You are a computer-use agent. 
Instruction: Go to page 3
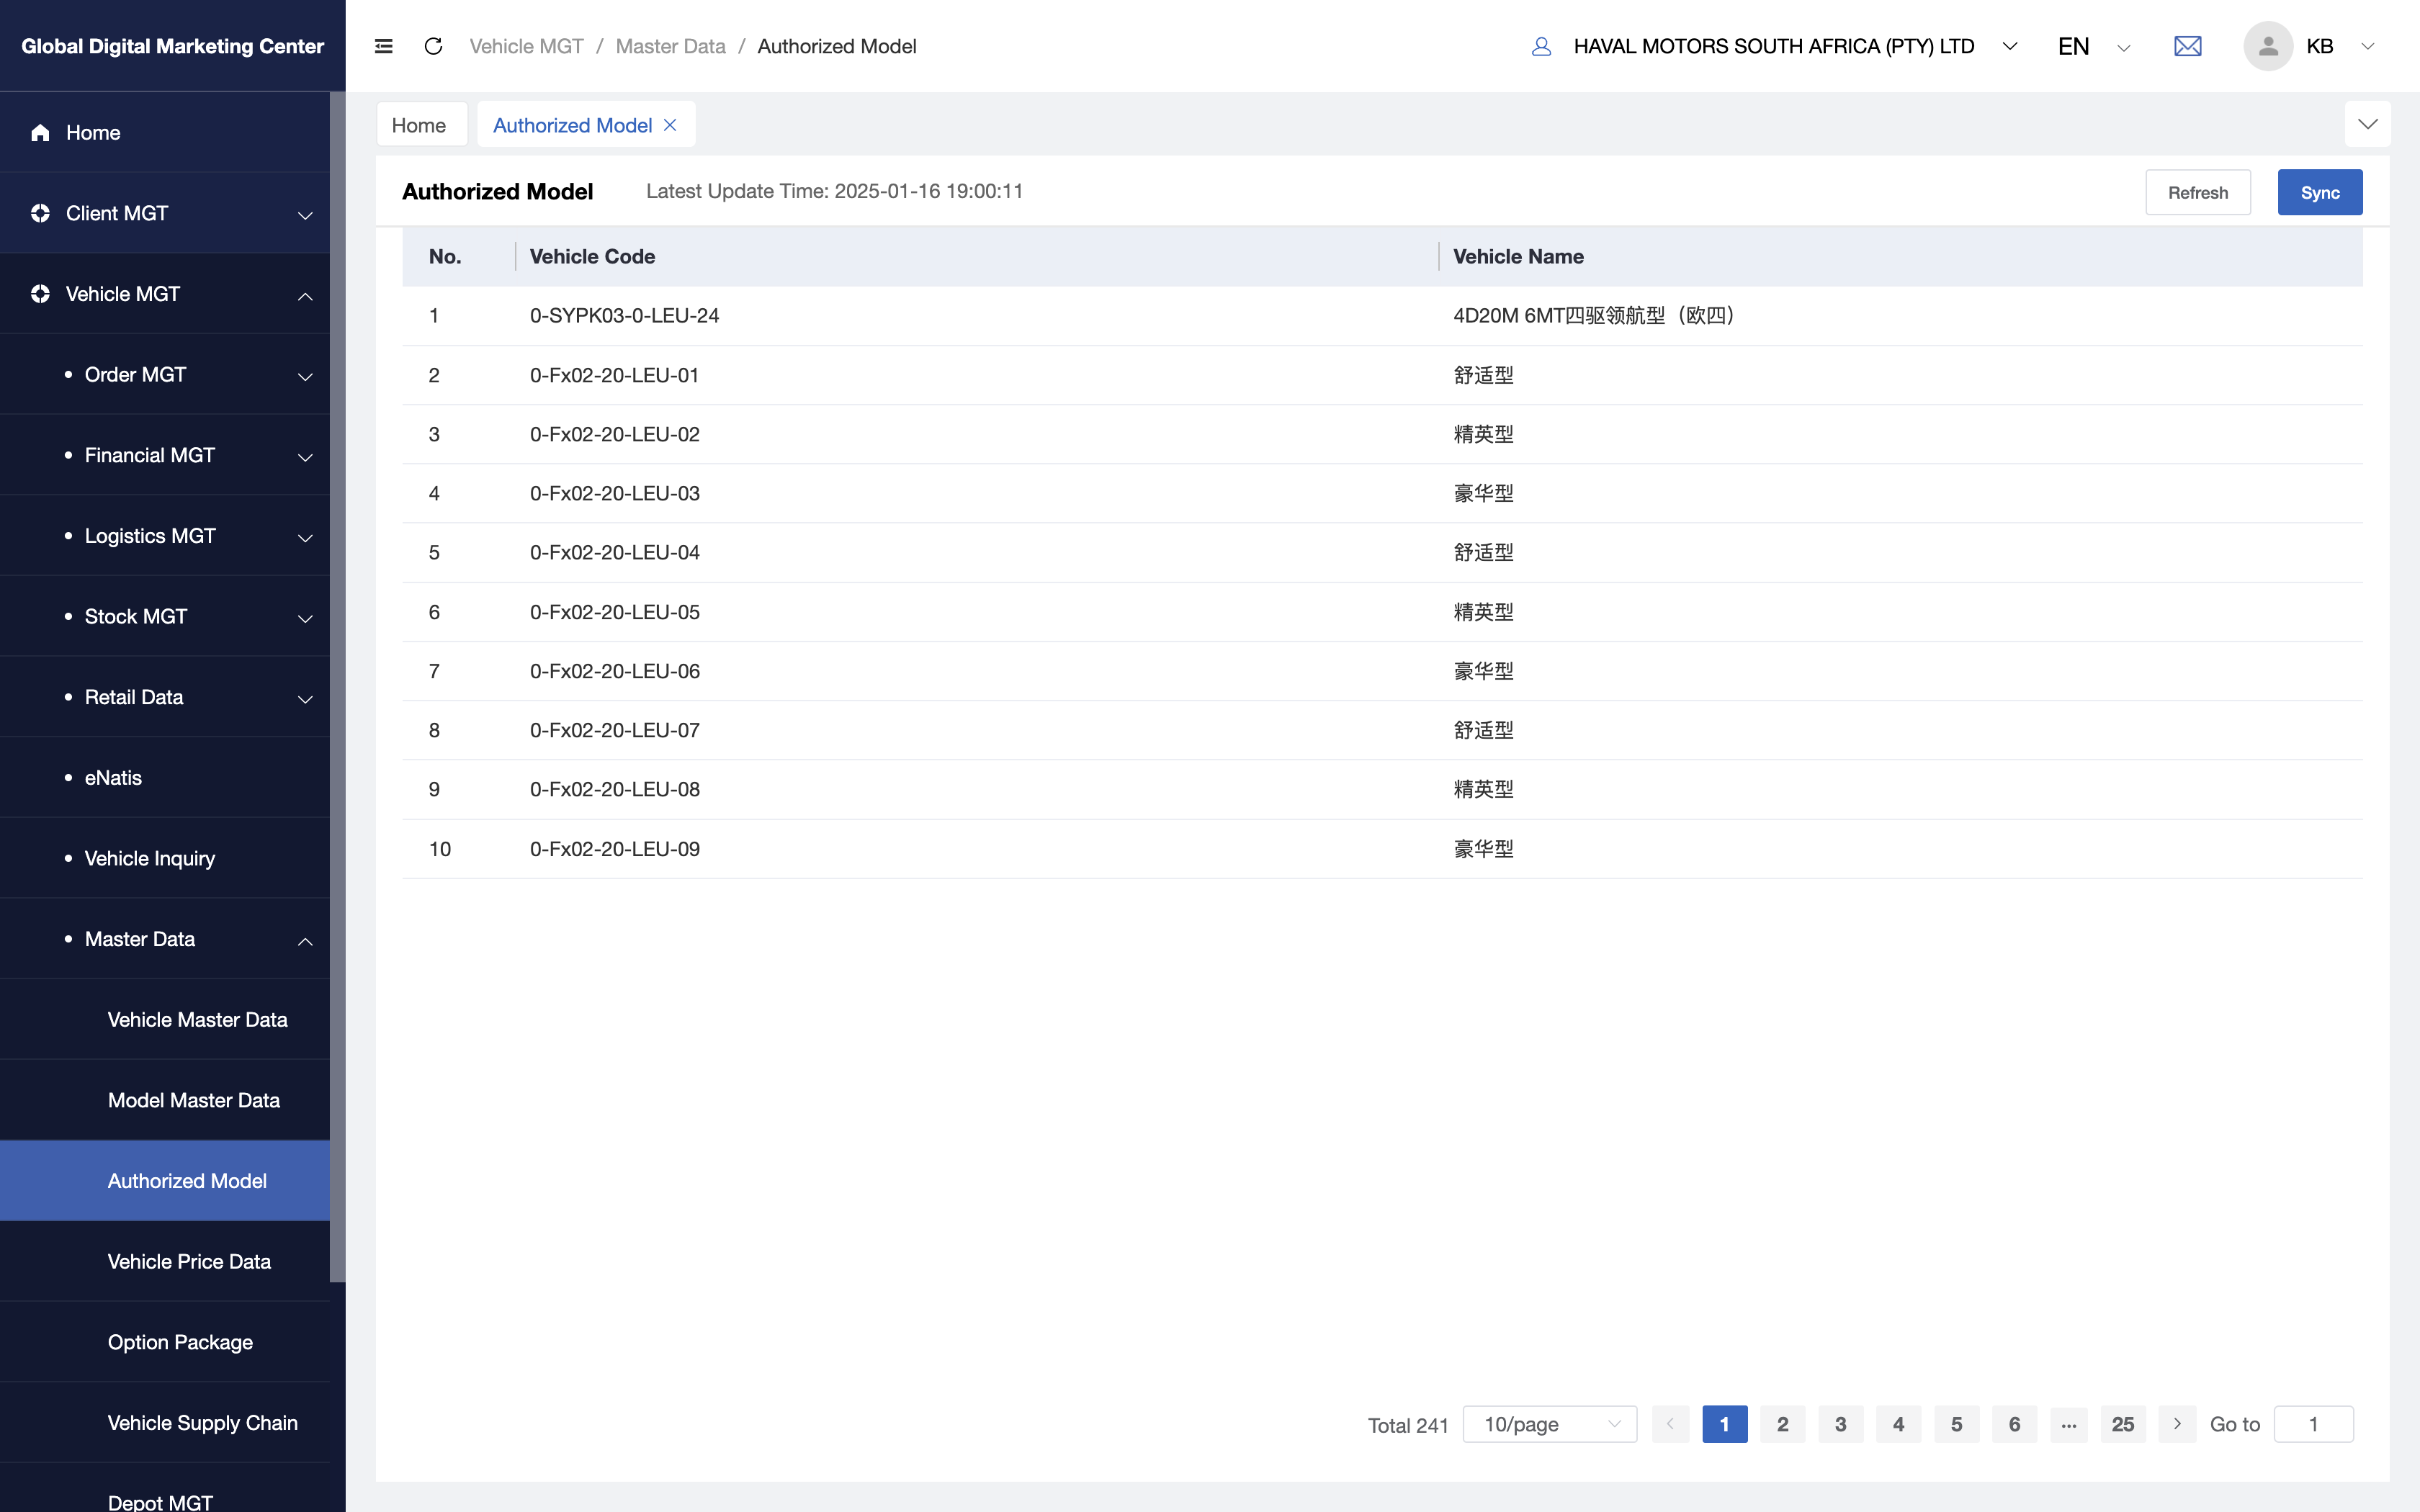click(x=1840, y=1424)
